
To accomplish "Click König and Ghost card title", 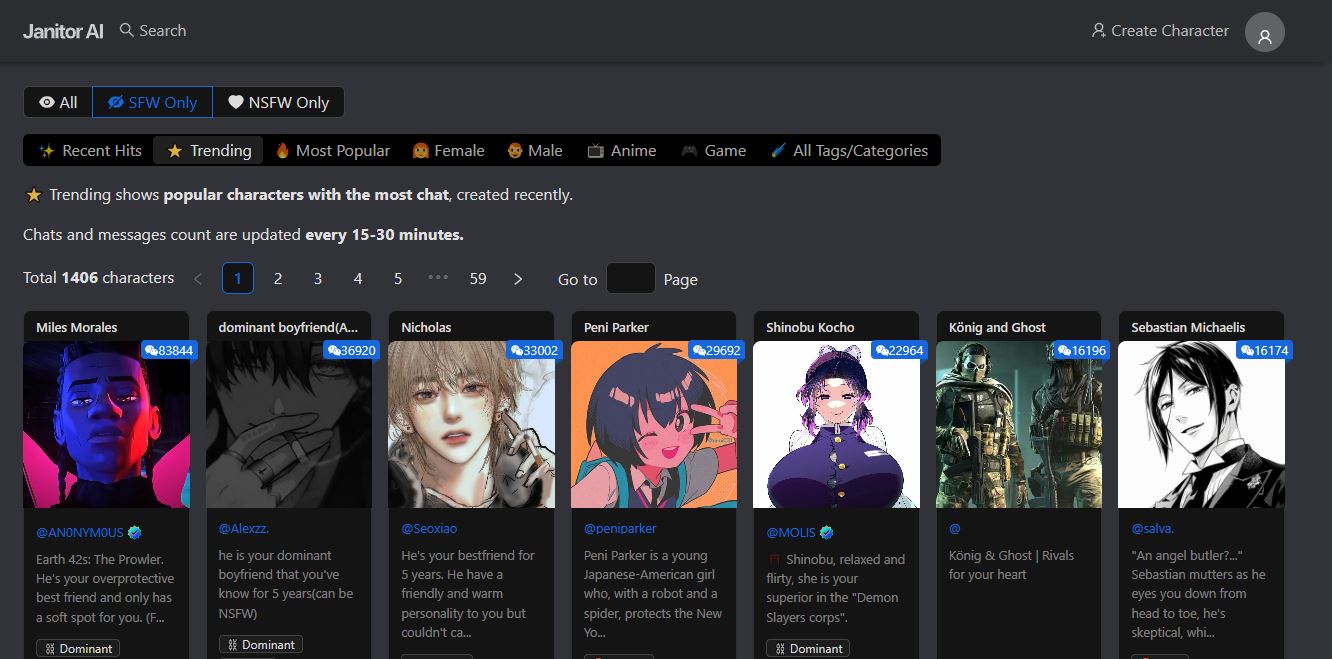I will click(x=997, y=327).
